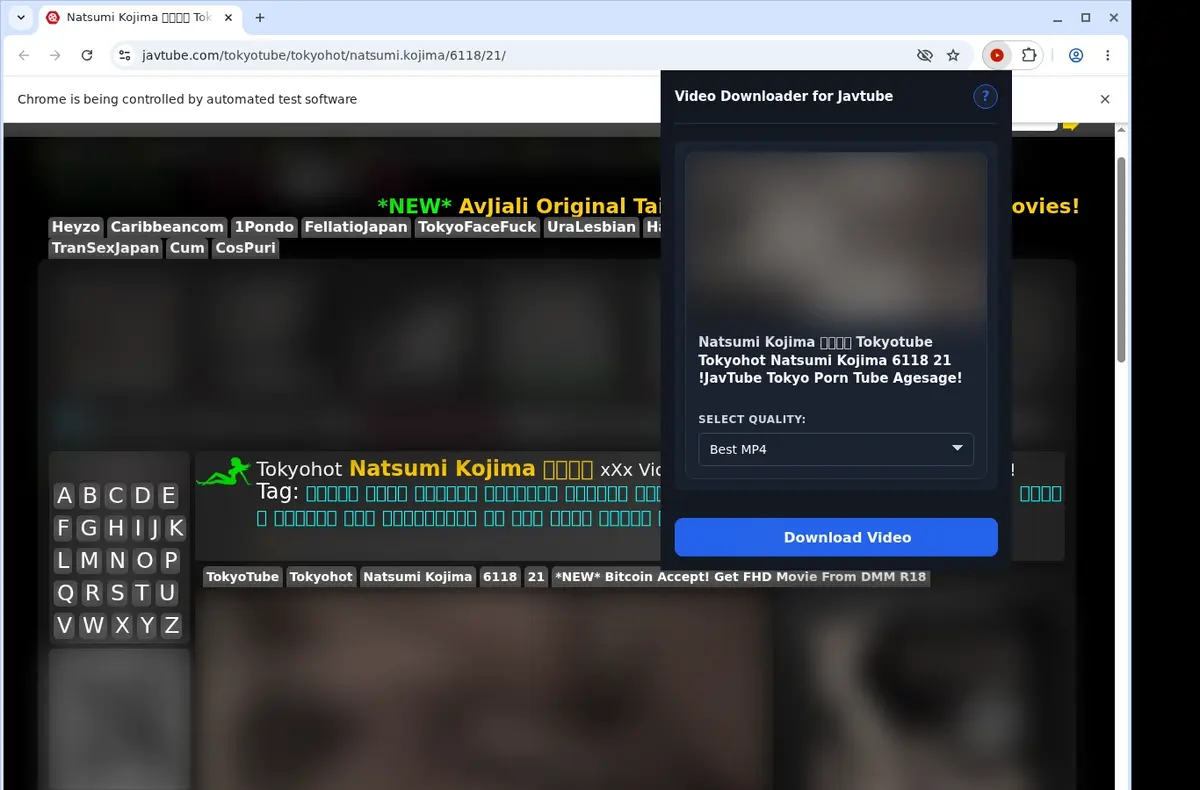The image size is (1200, 790).
Task: Reload the current page
Action: 87,56
